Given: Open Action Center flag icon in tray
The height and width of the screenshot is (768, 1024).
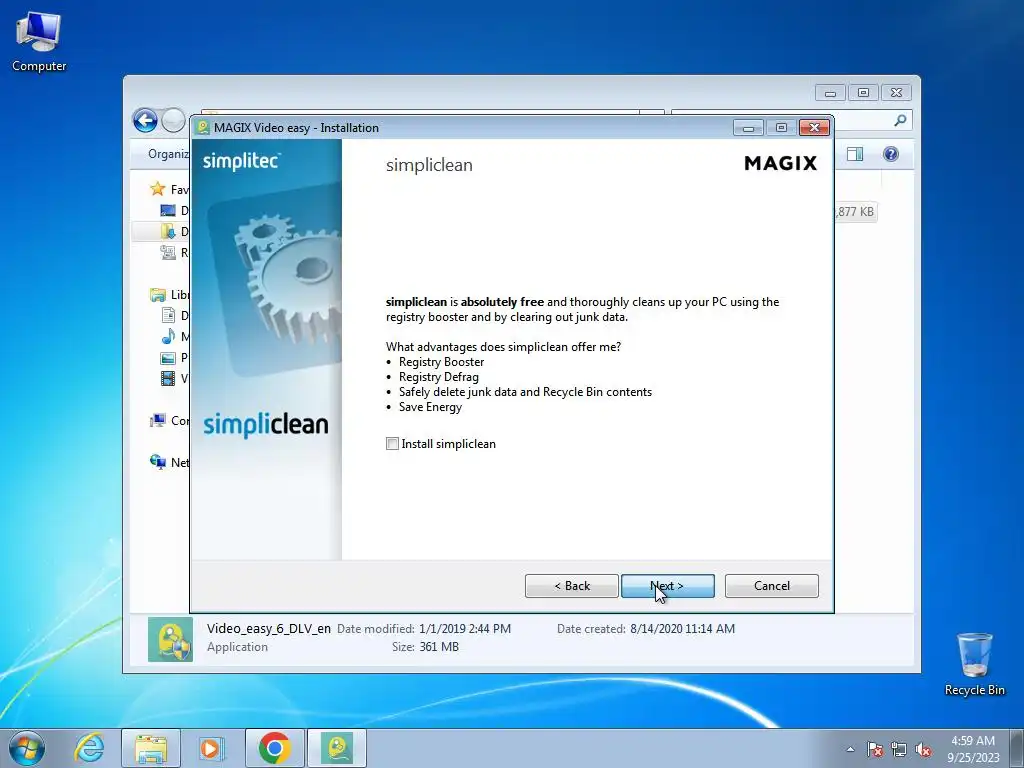Looking at the screenshot, I should [x=875, y=749].
